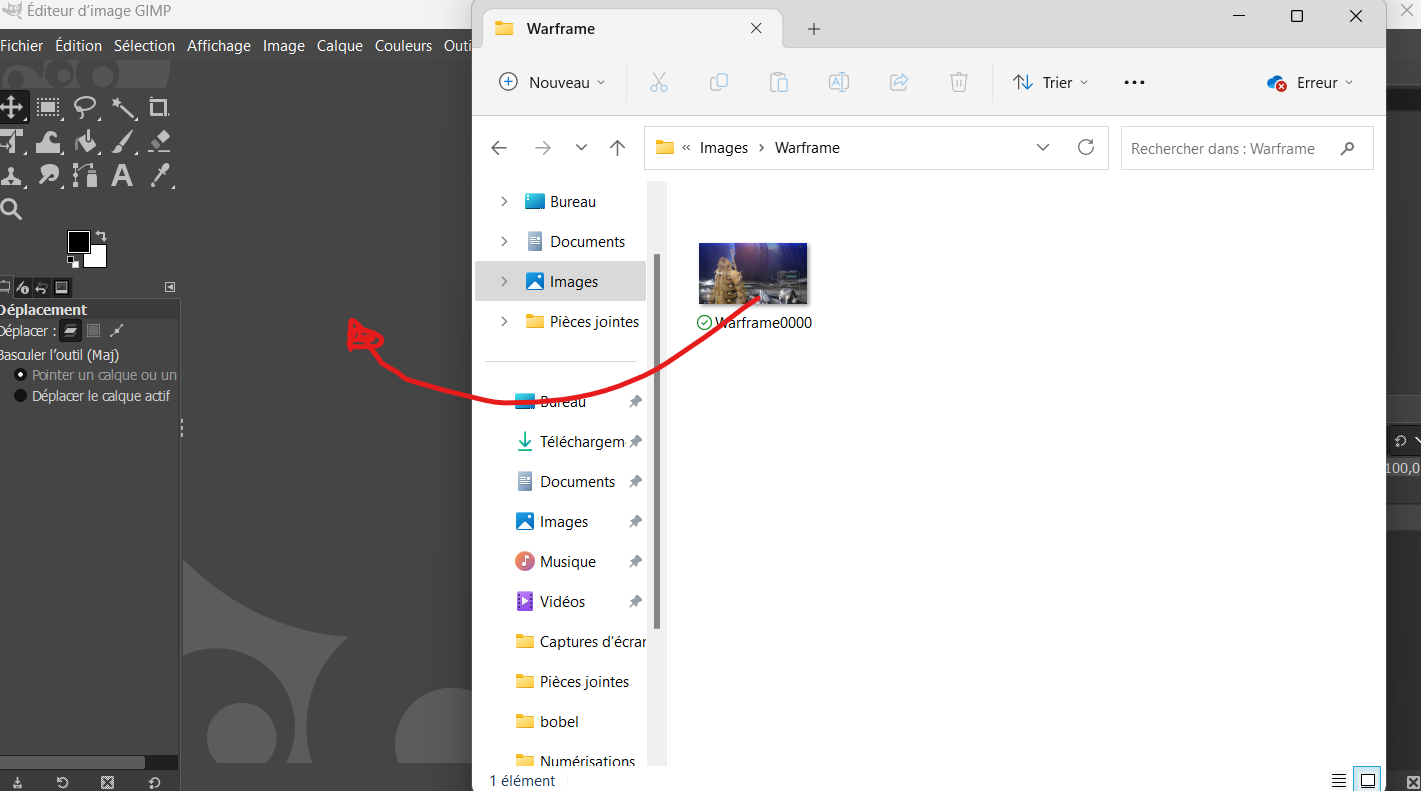Select the Warp Transform tool
Screen dimensions: 1421x791
click(47, 142)
